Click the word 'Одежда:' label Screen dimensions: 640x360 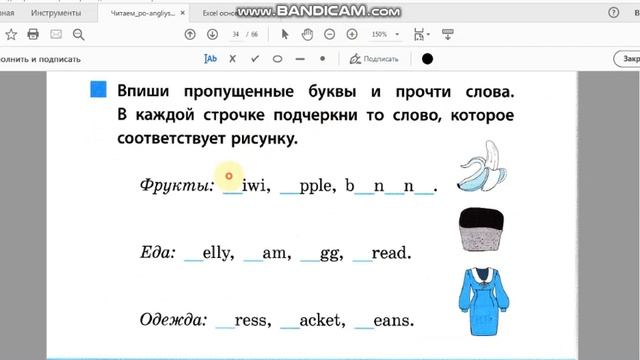(x=173, y=320)
